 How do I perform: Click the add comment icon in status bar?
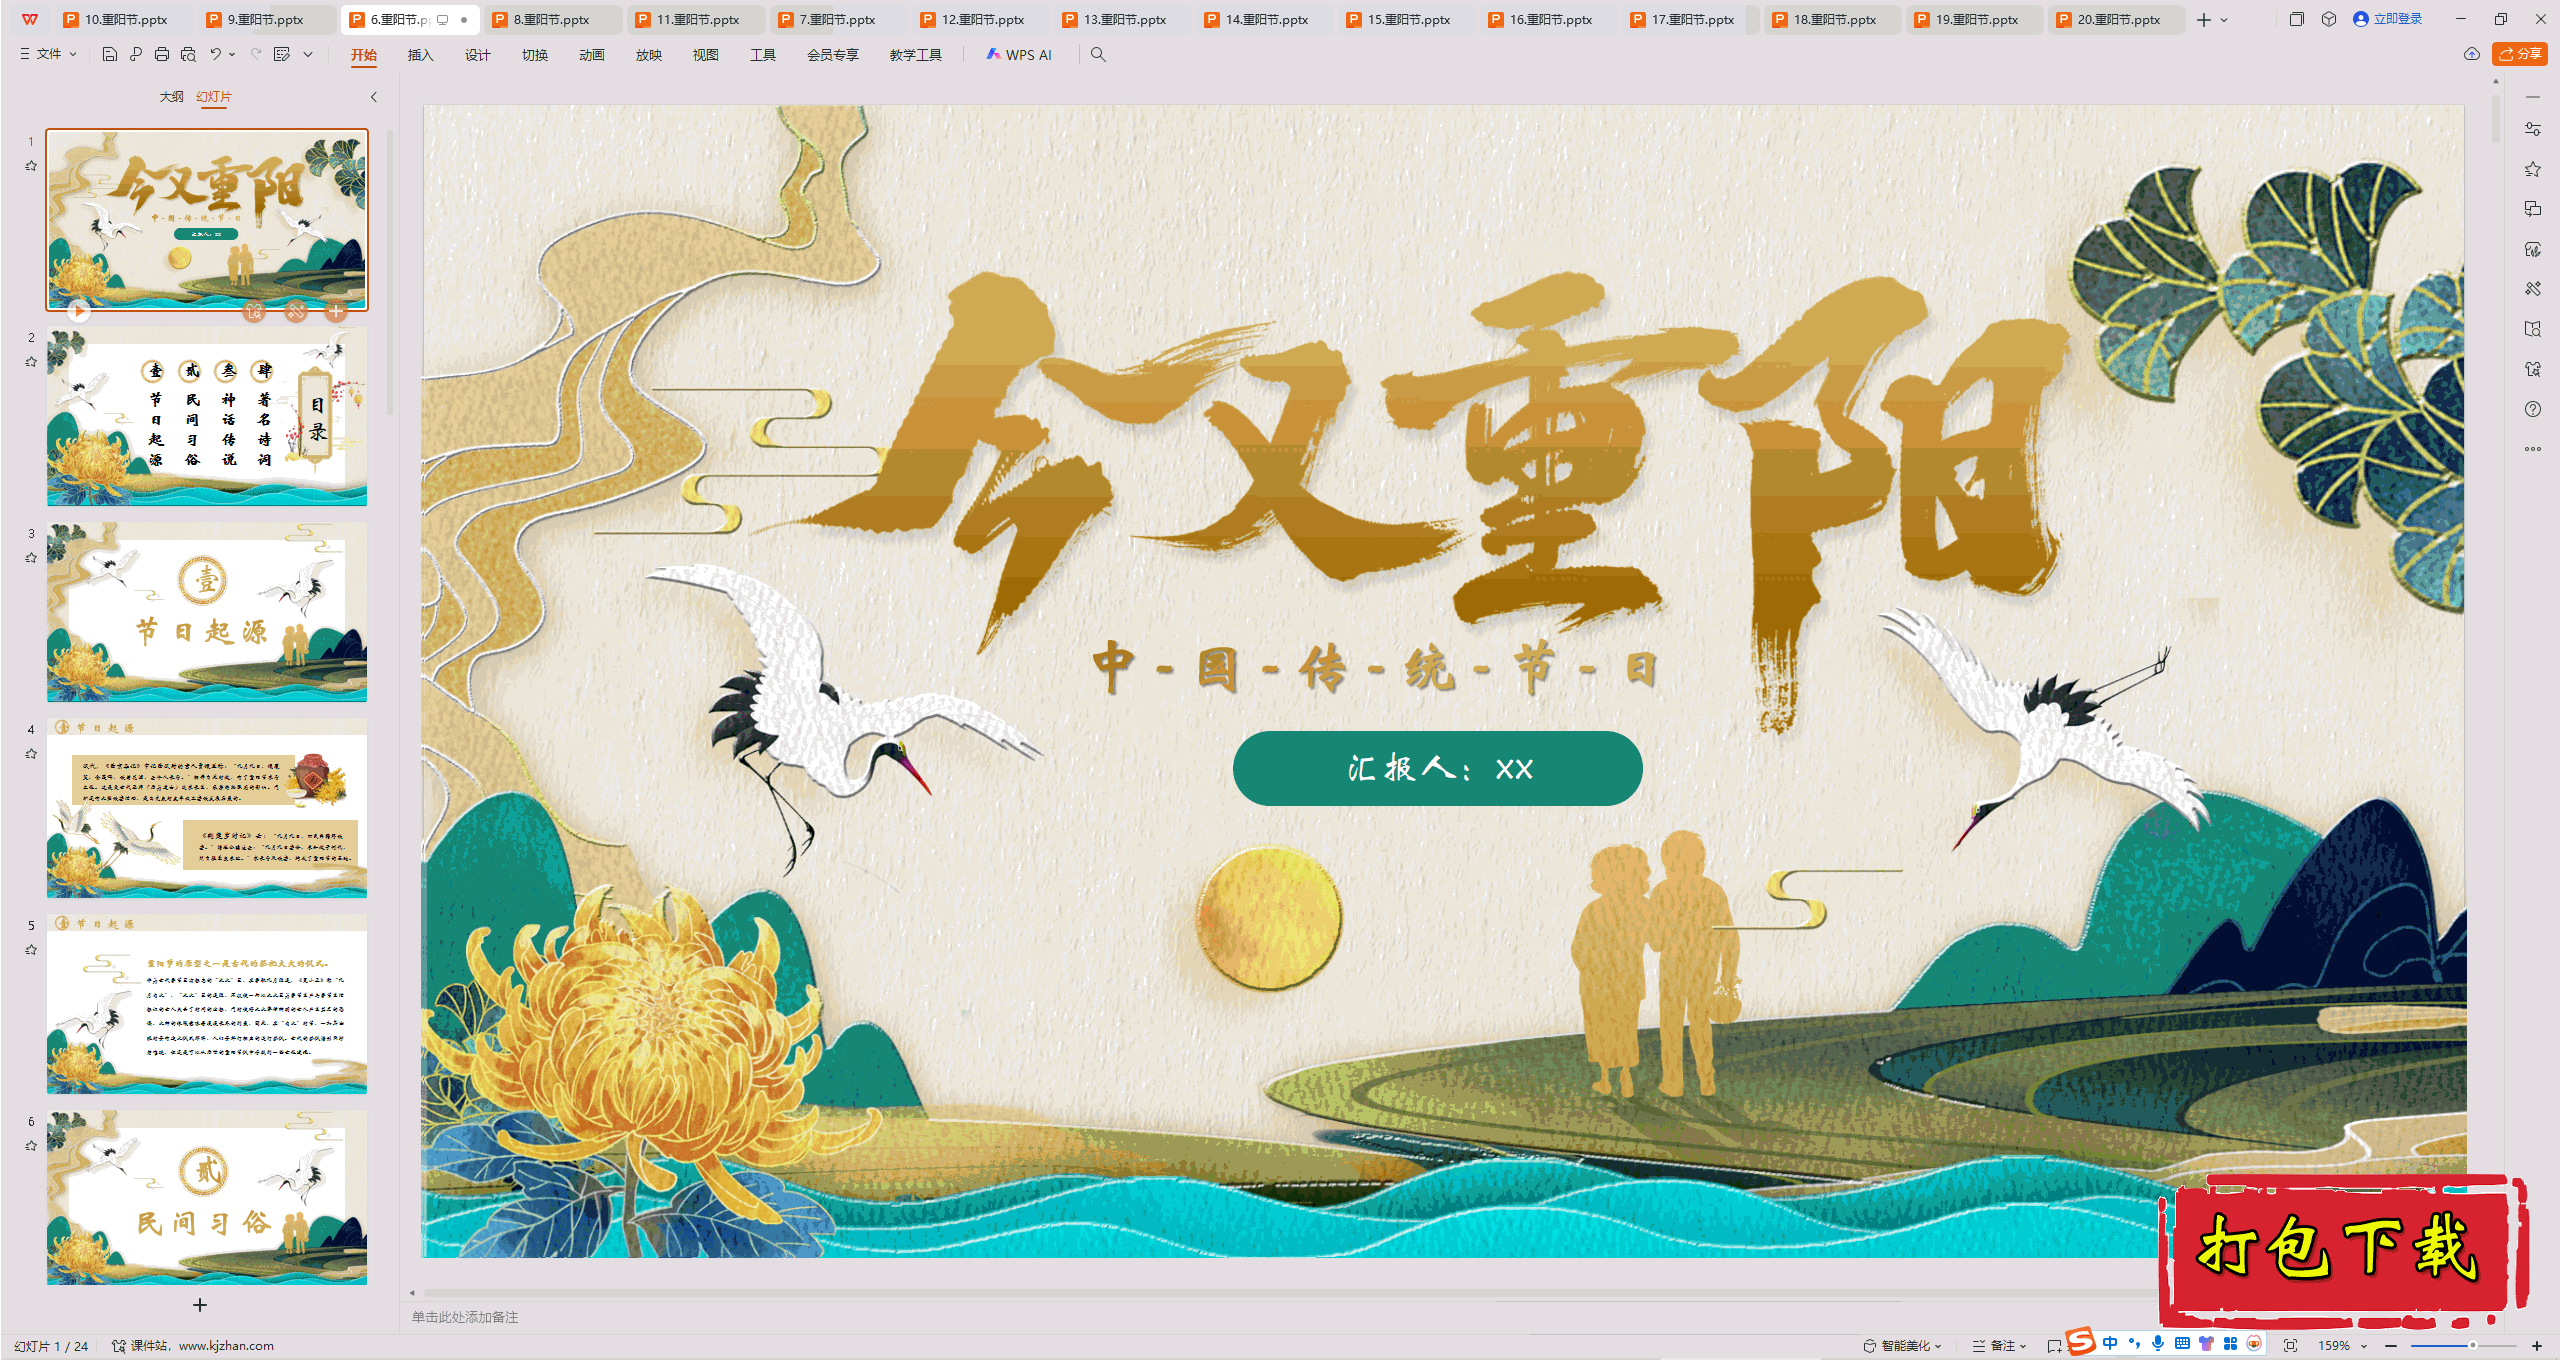(x=2053, y=1346)
